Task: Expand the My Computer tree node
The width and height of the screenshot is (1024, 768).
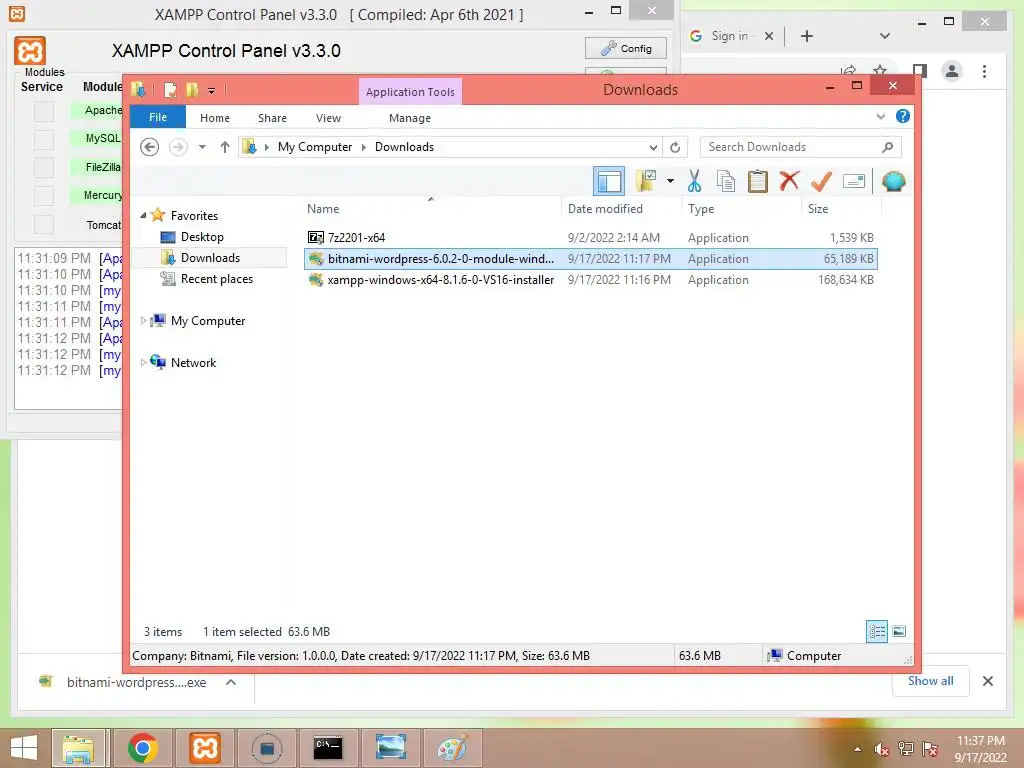Action: [143, 320]
